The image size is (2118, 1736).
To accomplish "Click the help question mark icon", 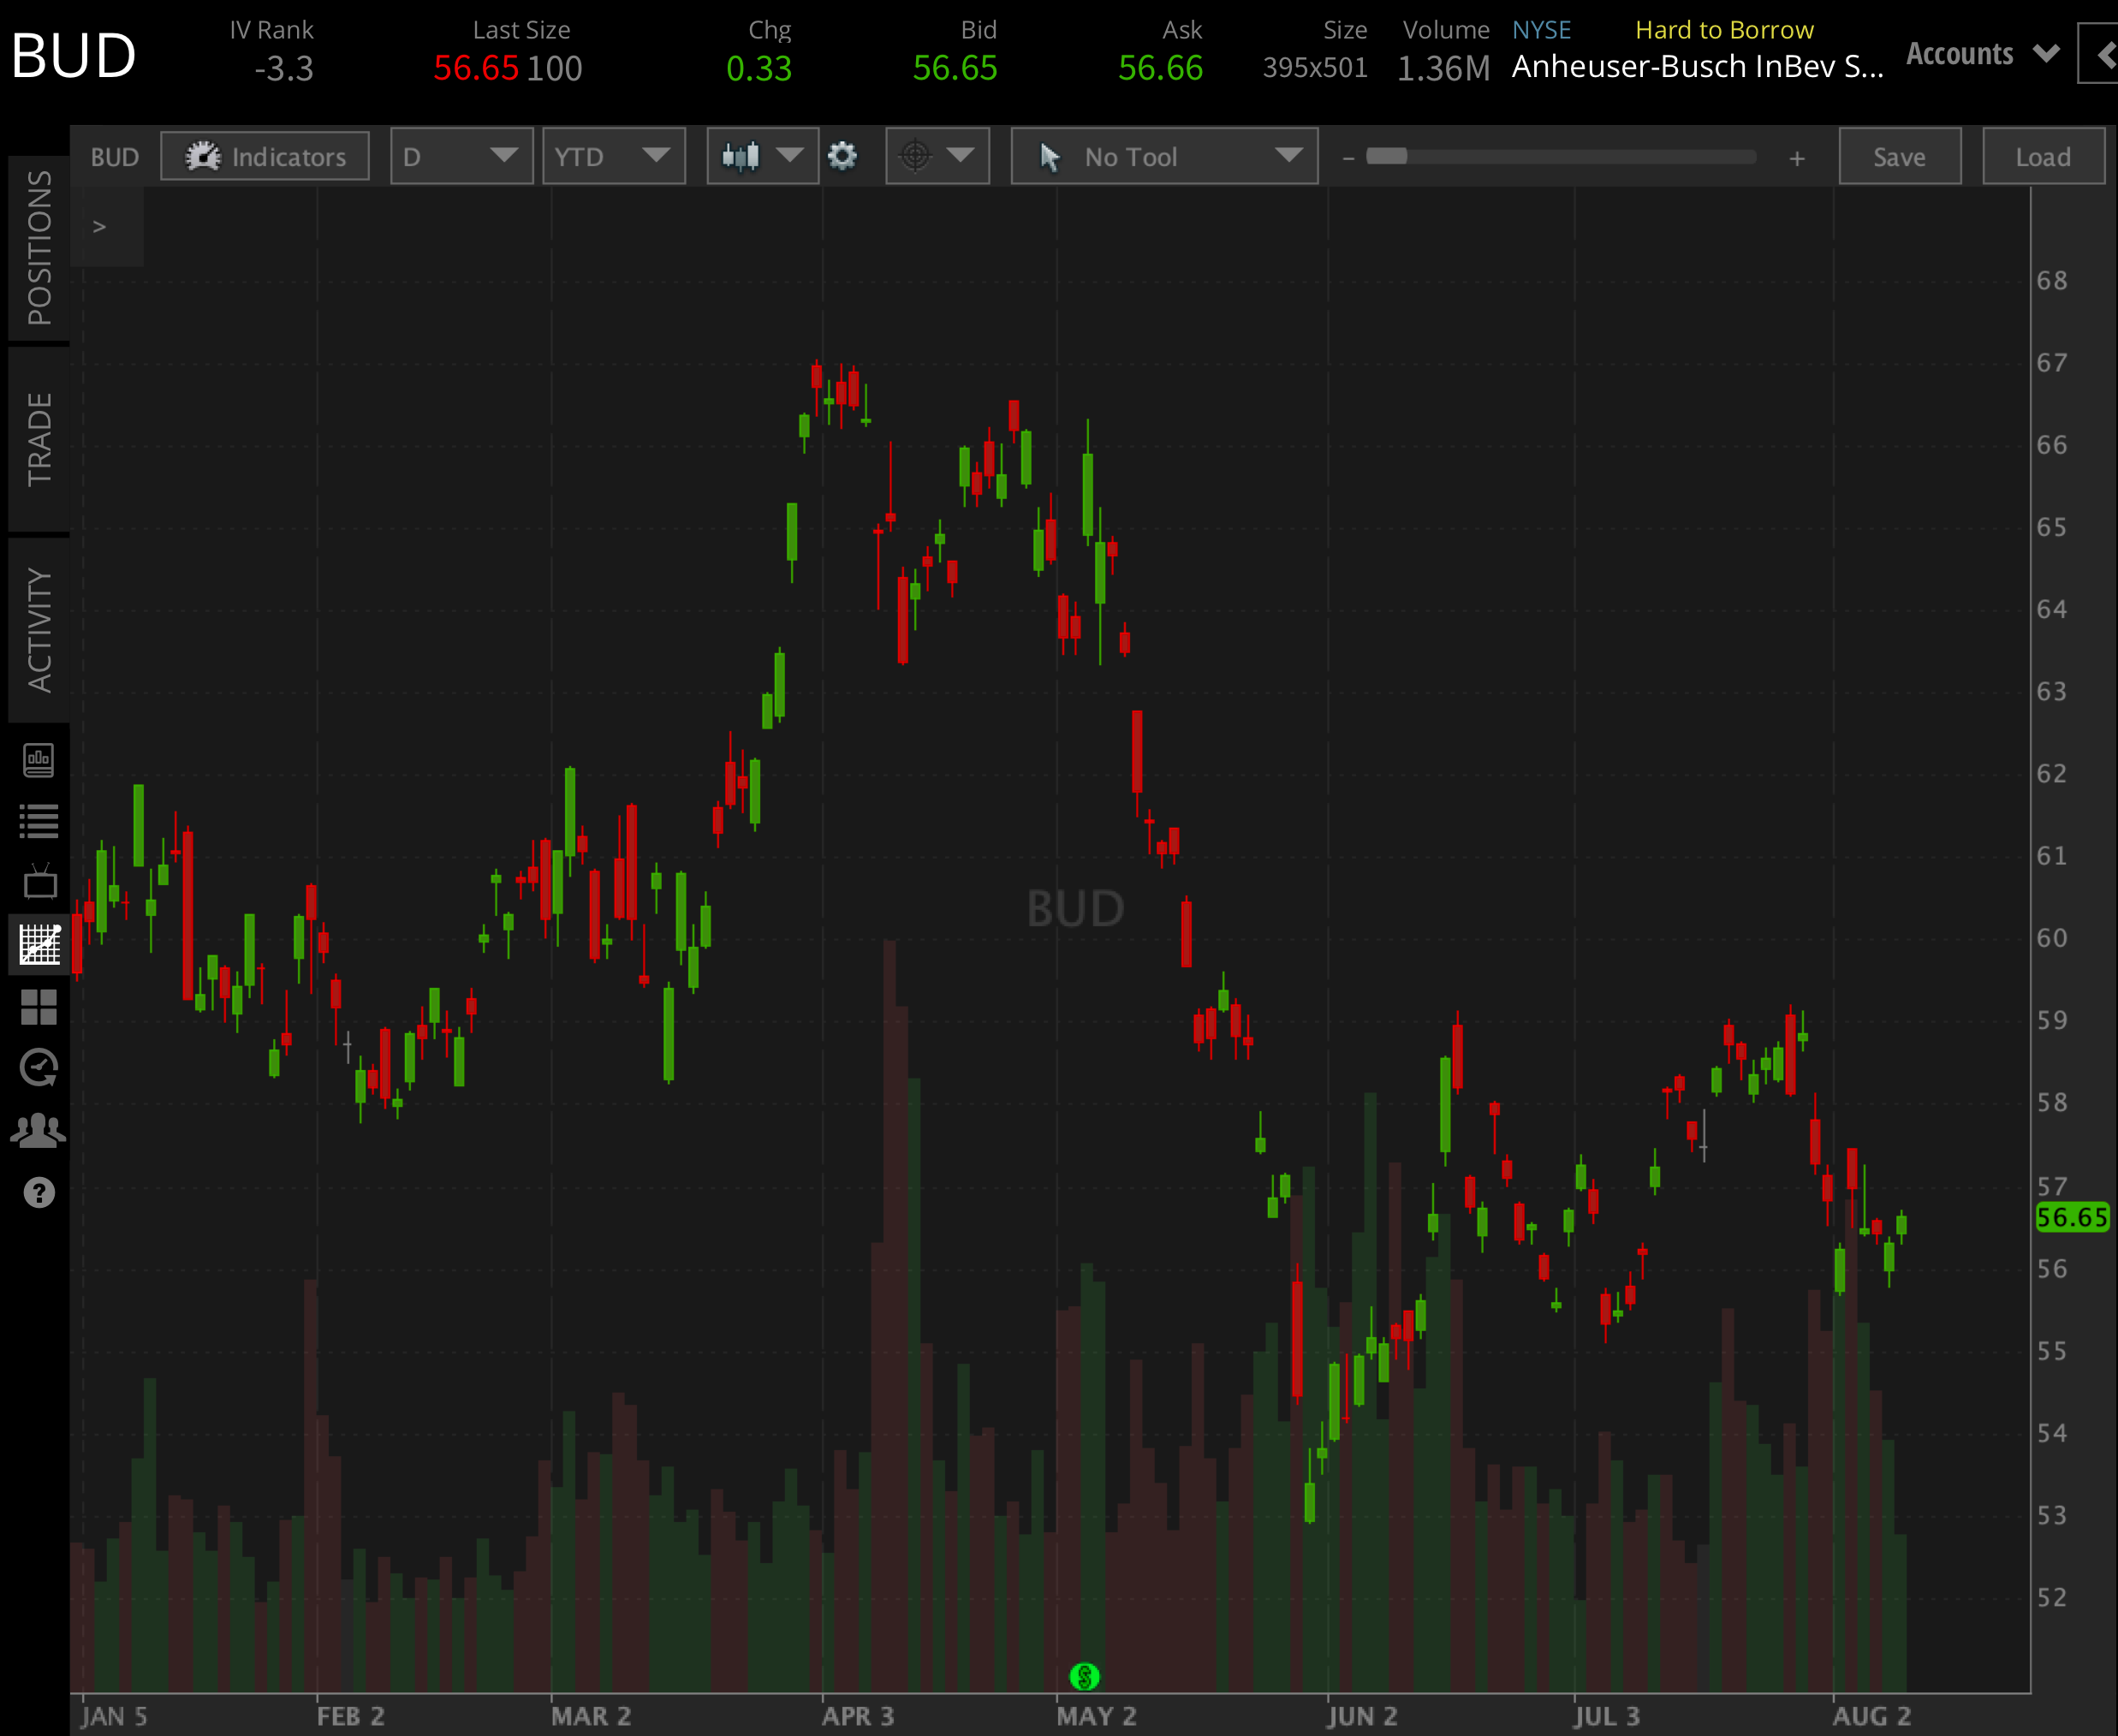I will point(39,1192).
